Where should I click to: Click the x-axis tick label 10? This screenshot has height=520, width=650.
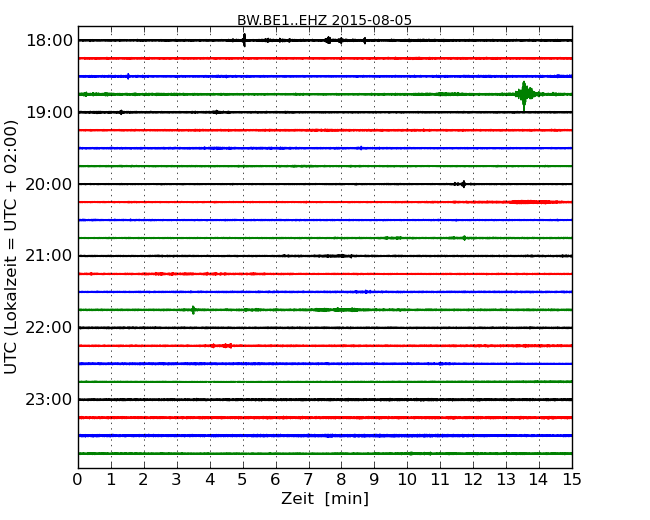pyautogui.click(x=407, y=479)
